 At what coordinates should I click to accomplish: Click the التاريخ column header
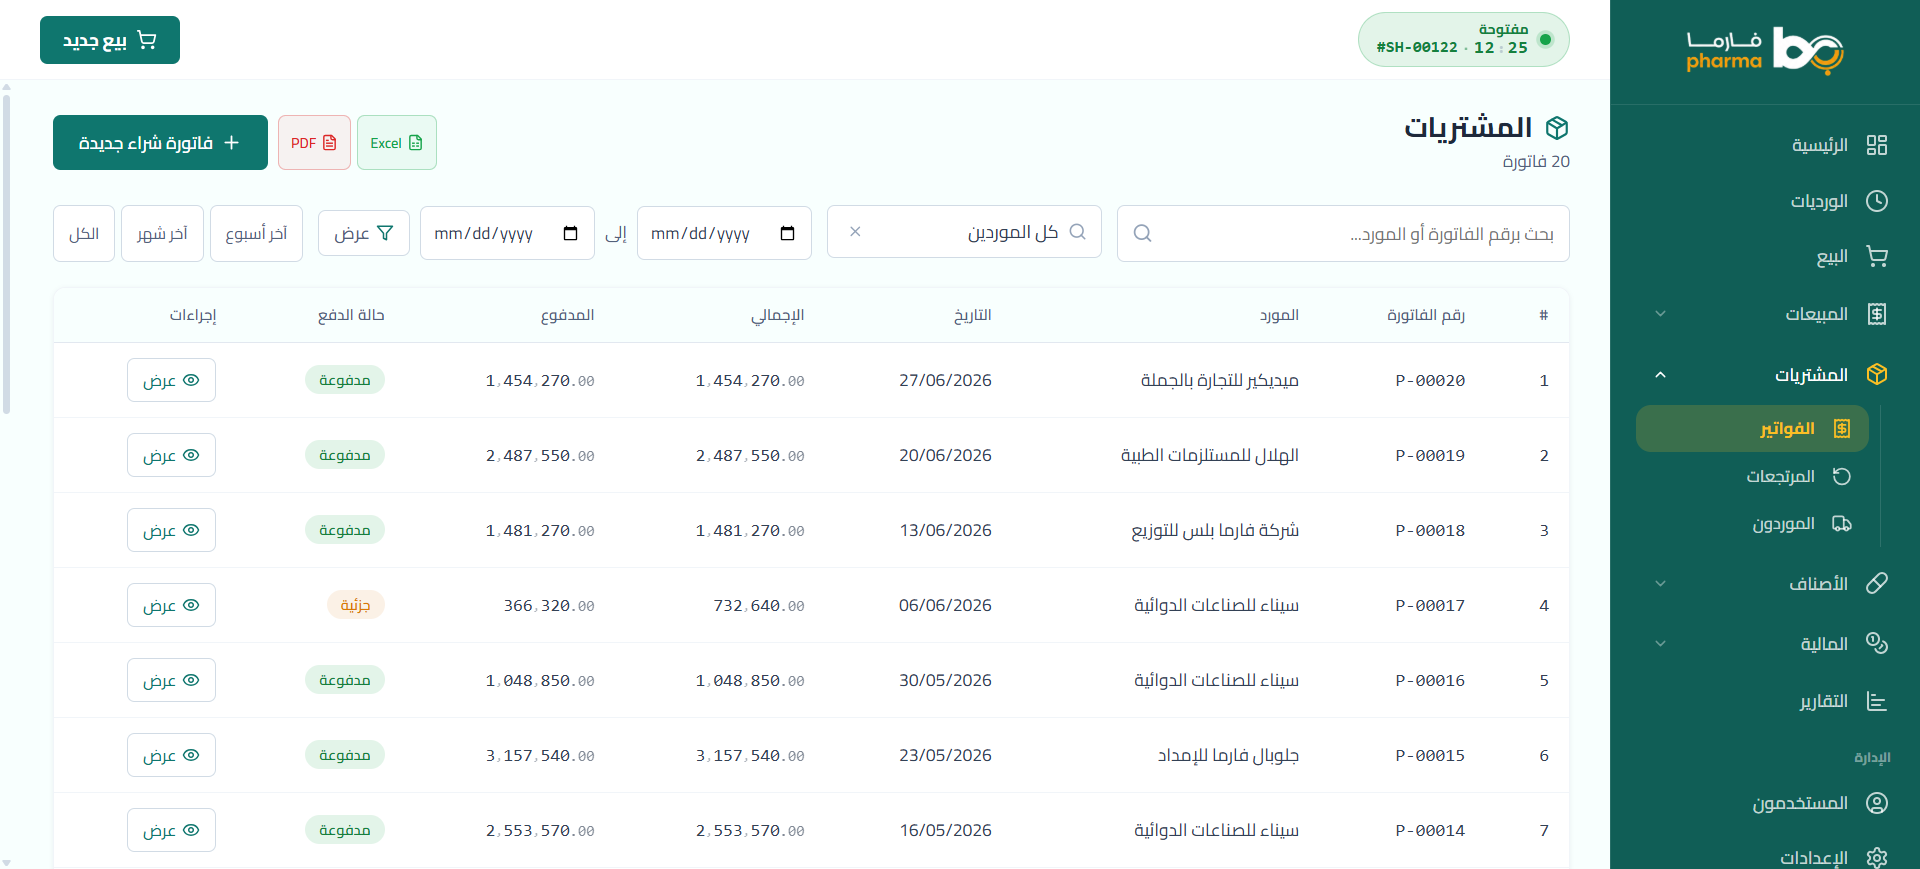[972, 315]
